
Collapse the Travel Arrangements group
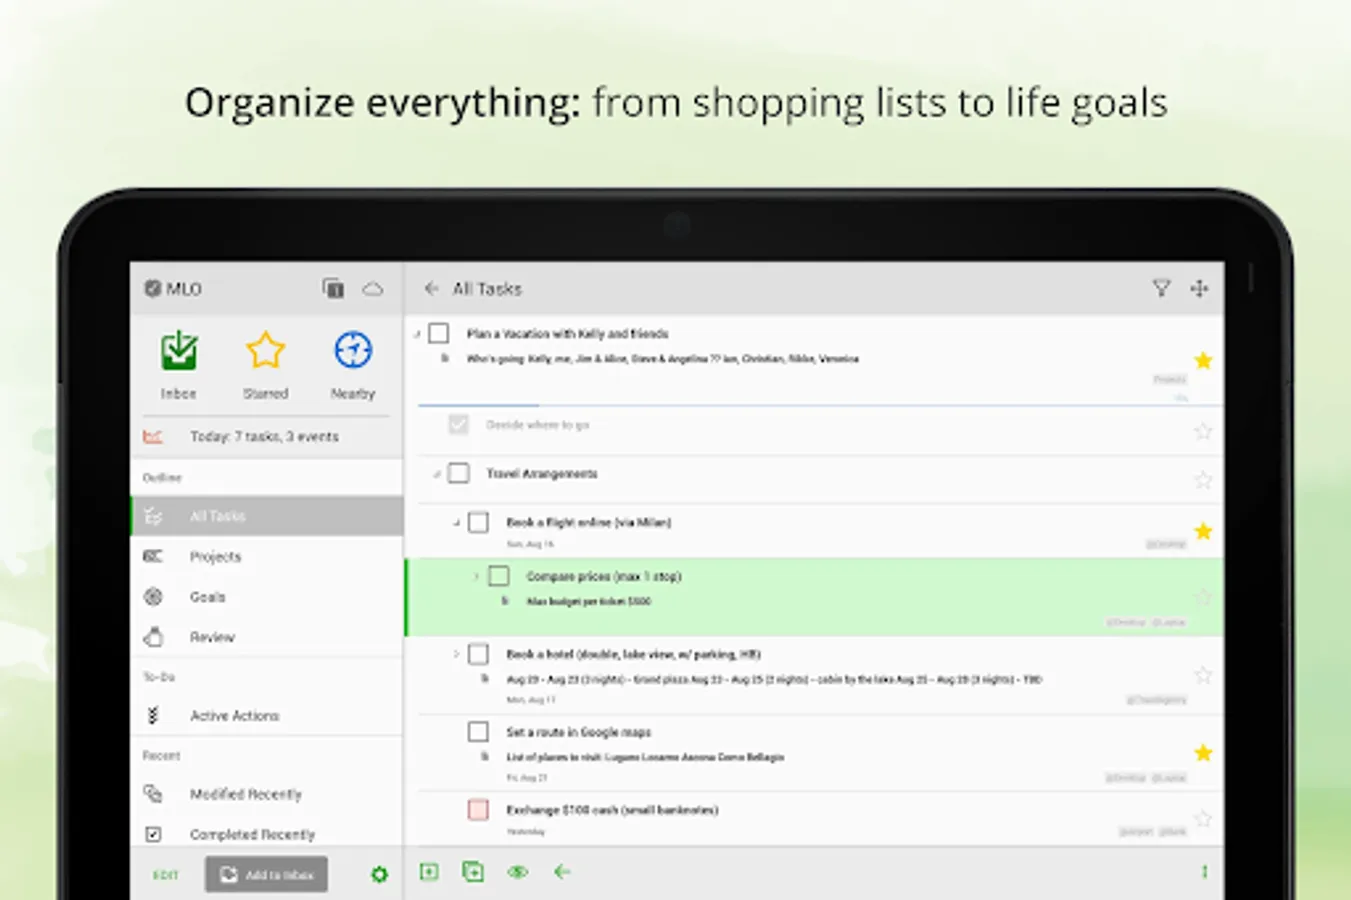(436, 474)
